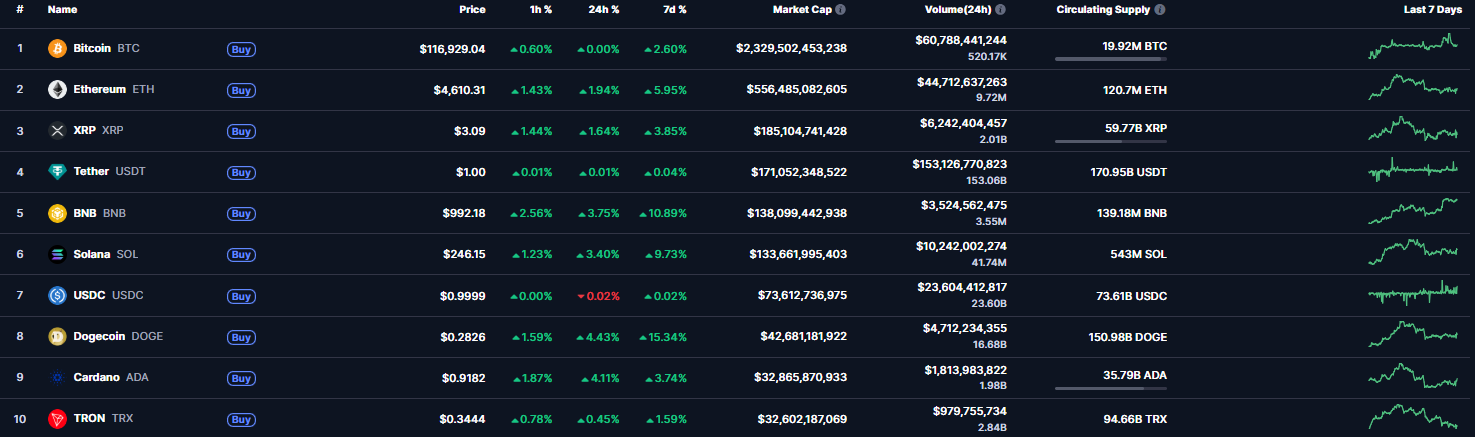Click the Dogecoin coin logo
The width and height of the screenshot is (1475, 437).
pyautogui.click(x=57, y=336)
